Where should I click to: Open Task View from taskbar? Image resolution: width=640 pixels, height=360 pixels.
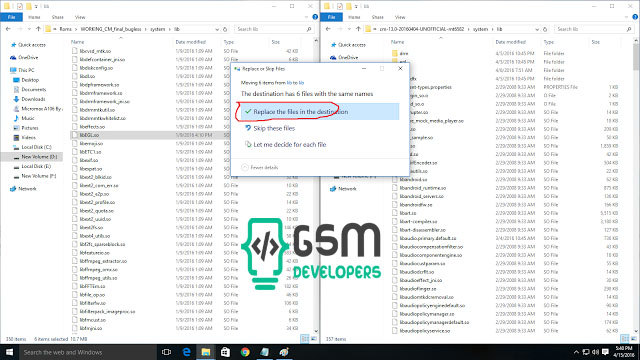(x=167, y=352)
